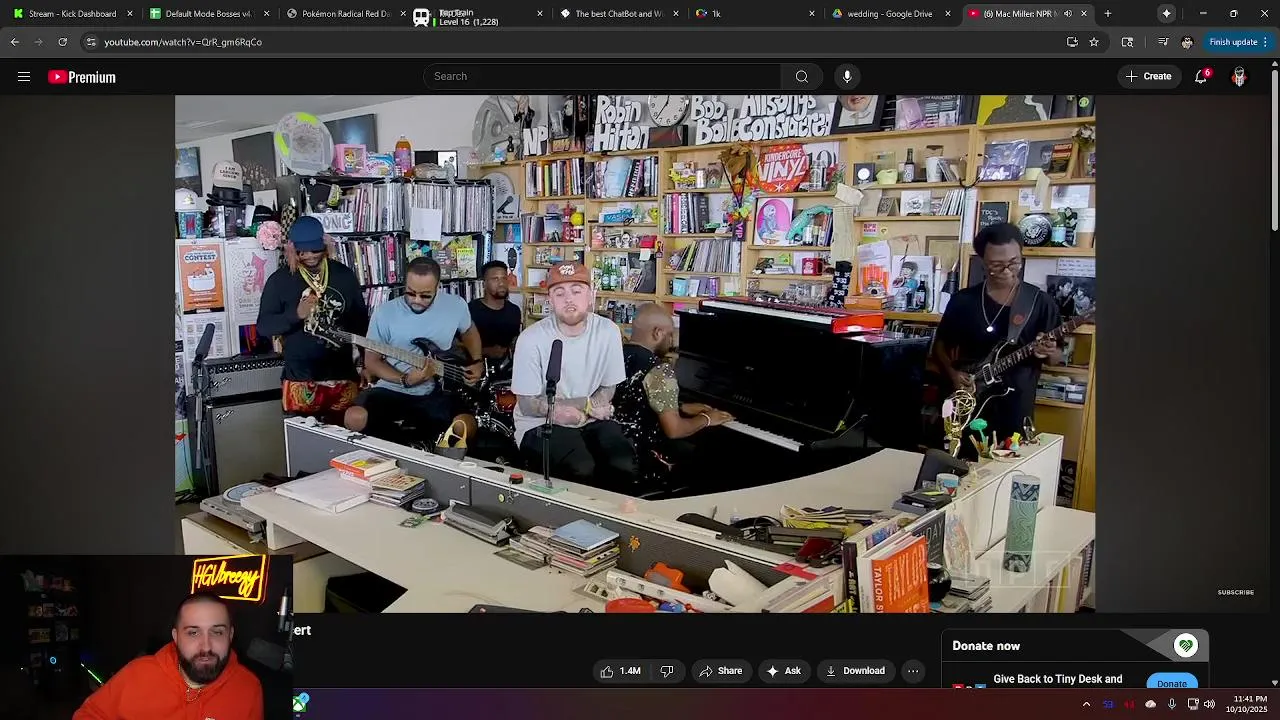Open media controls icon in Chrome toolbar
This screenshot has width=1280, height=720.
click(x=1162, y=42)
